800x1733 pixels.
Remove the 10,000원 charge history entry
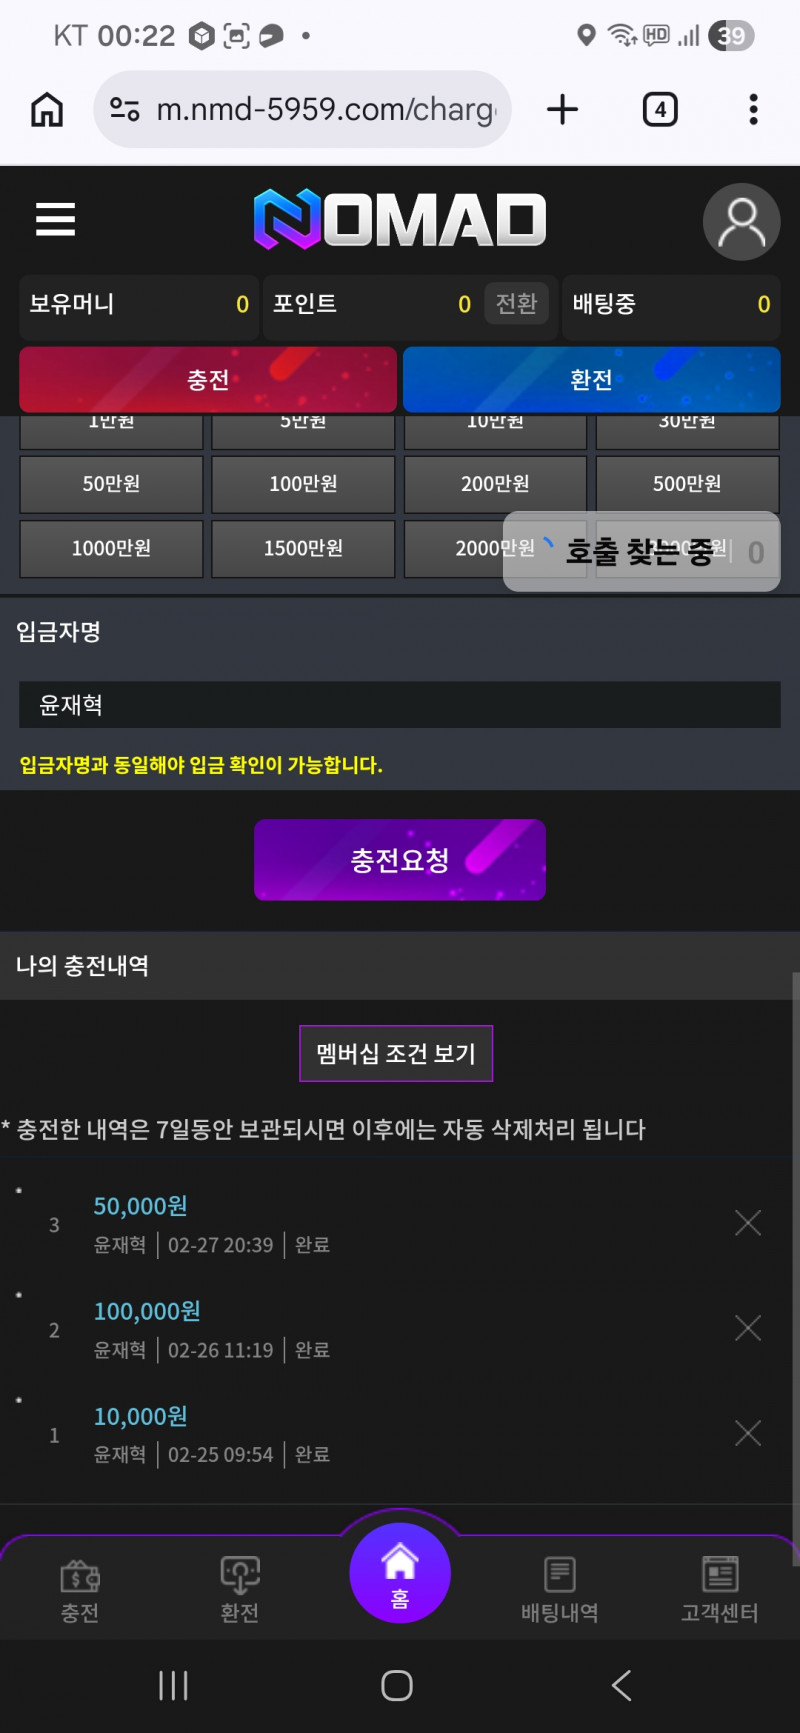[748, 1433]
